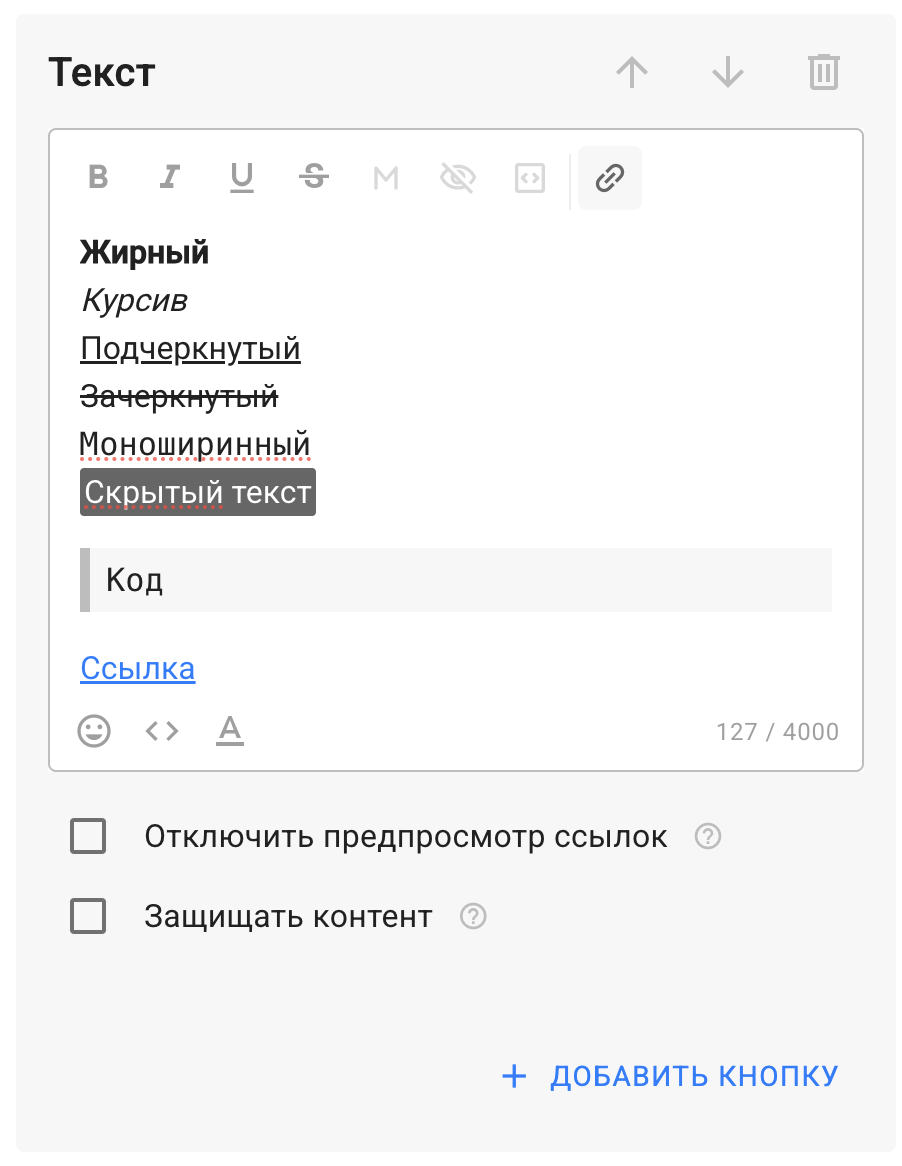
Task: Click the underline formatting icon
Action: 242,178
